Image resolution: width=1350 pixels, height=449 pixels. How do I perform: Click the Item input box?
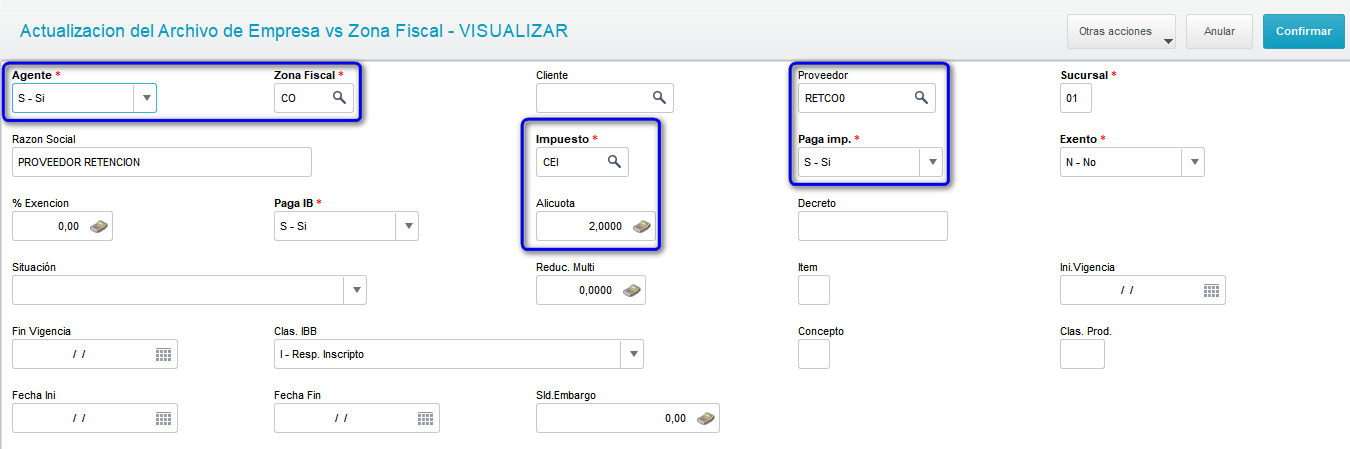click(x=814, y=290)
